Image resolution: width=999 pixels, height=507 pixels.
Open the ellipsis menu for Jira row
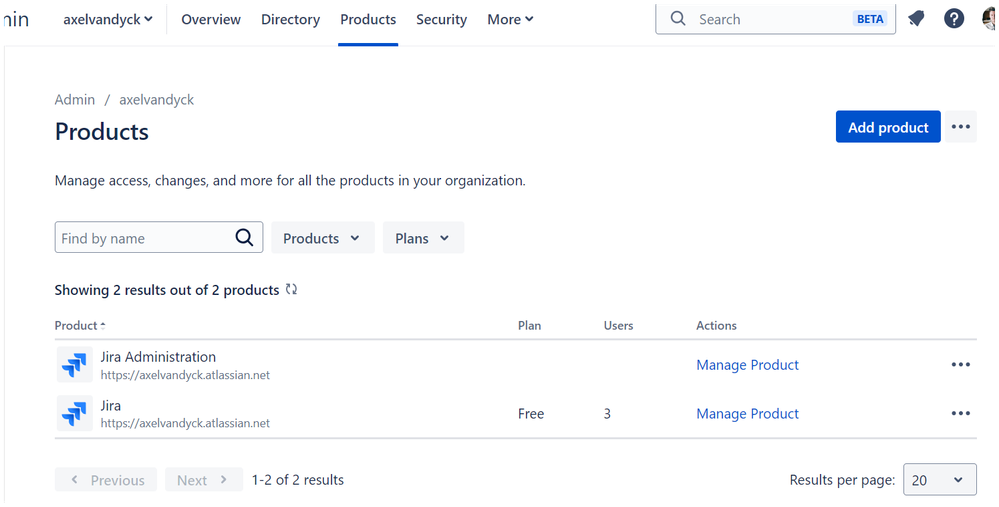[x=961, y=413]
